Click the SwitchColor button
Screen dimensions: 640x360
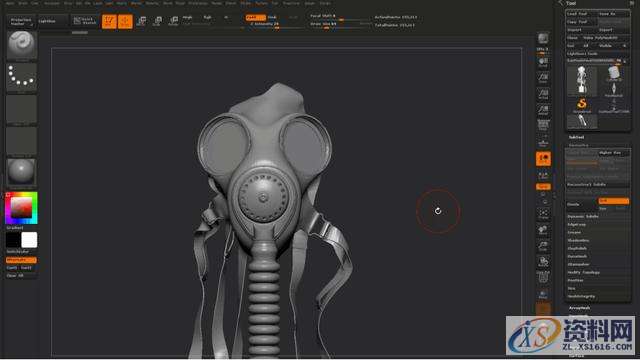point(18,251)
